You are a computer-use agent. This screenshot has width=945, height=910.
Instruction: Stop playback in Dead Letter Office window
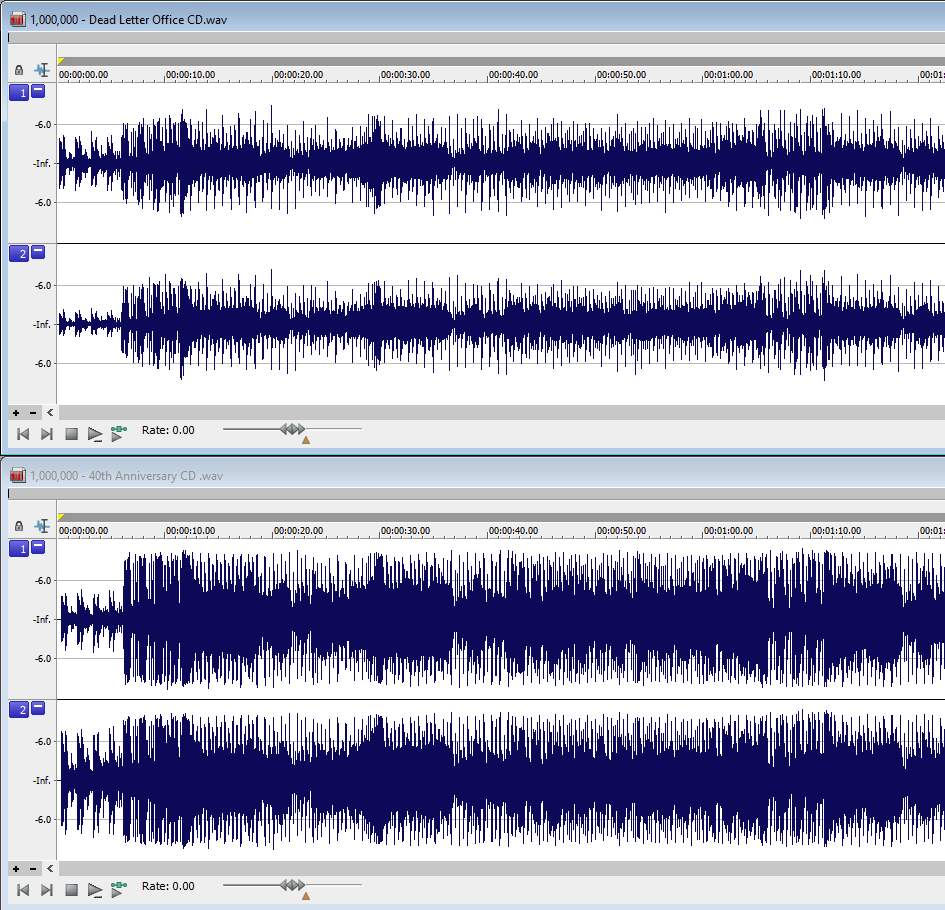point(71,433)
